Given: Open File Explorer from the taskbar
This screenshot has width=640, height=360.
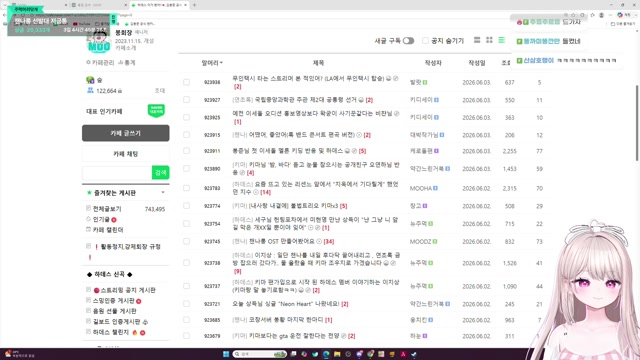Looking at the screenshot, I should pos(337,354).
